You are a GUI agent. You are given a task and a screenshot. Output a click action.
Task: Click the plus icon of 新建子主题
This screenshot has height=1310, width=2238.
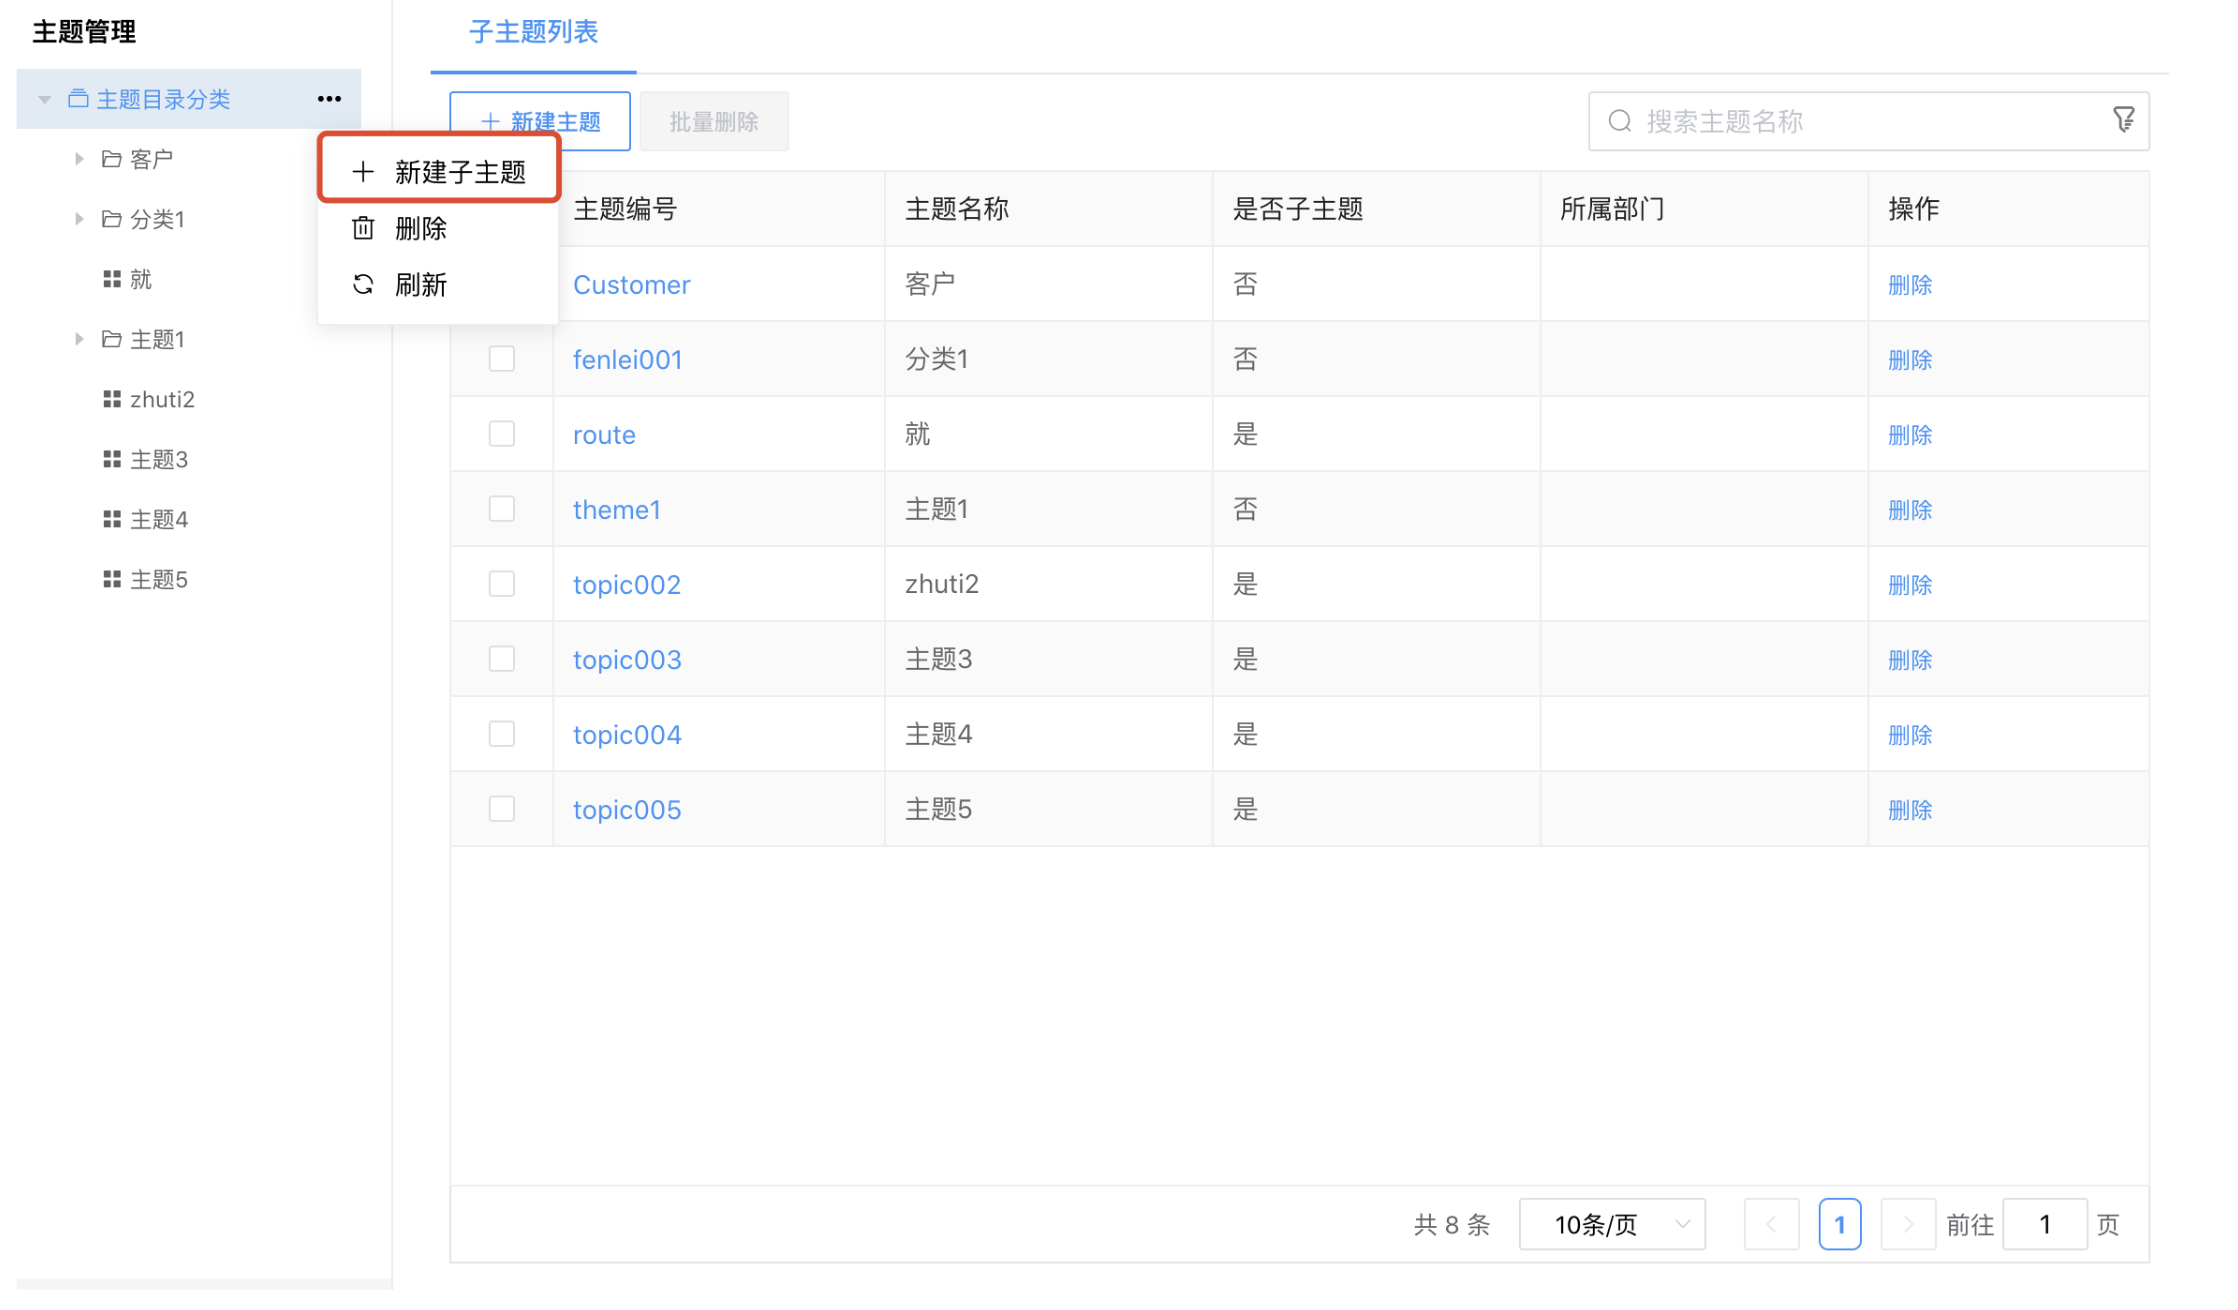point(363,172)
